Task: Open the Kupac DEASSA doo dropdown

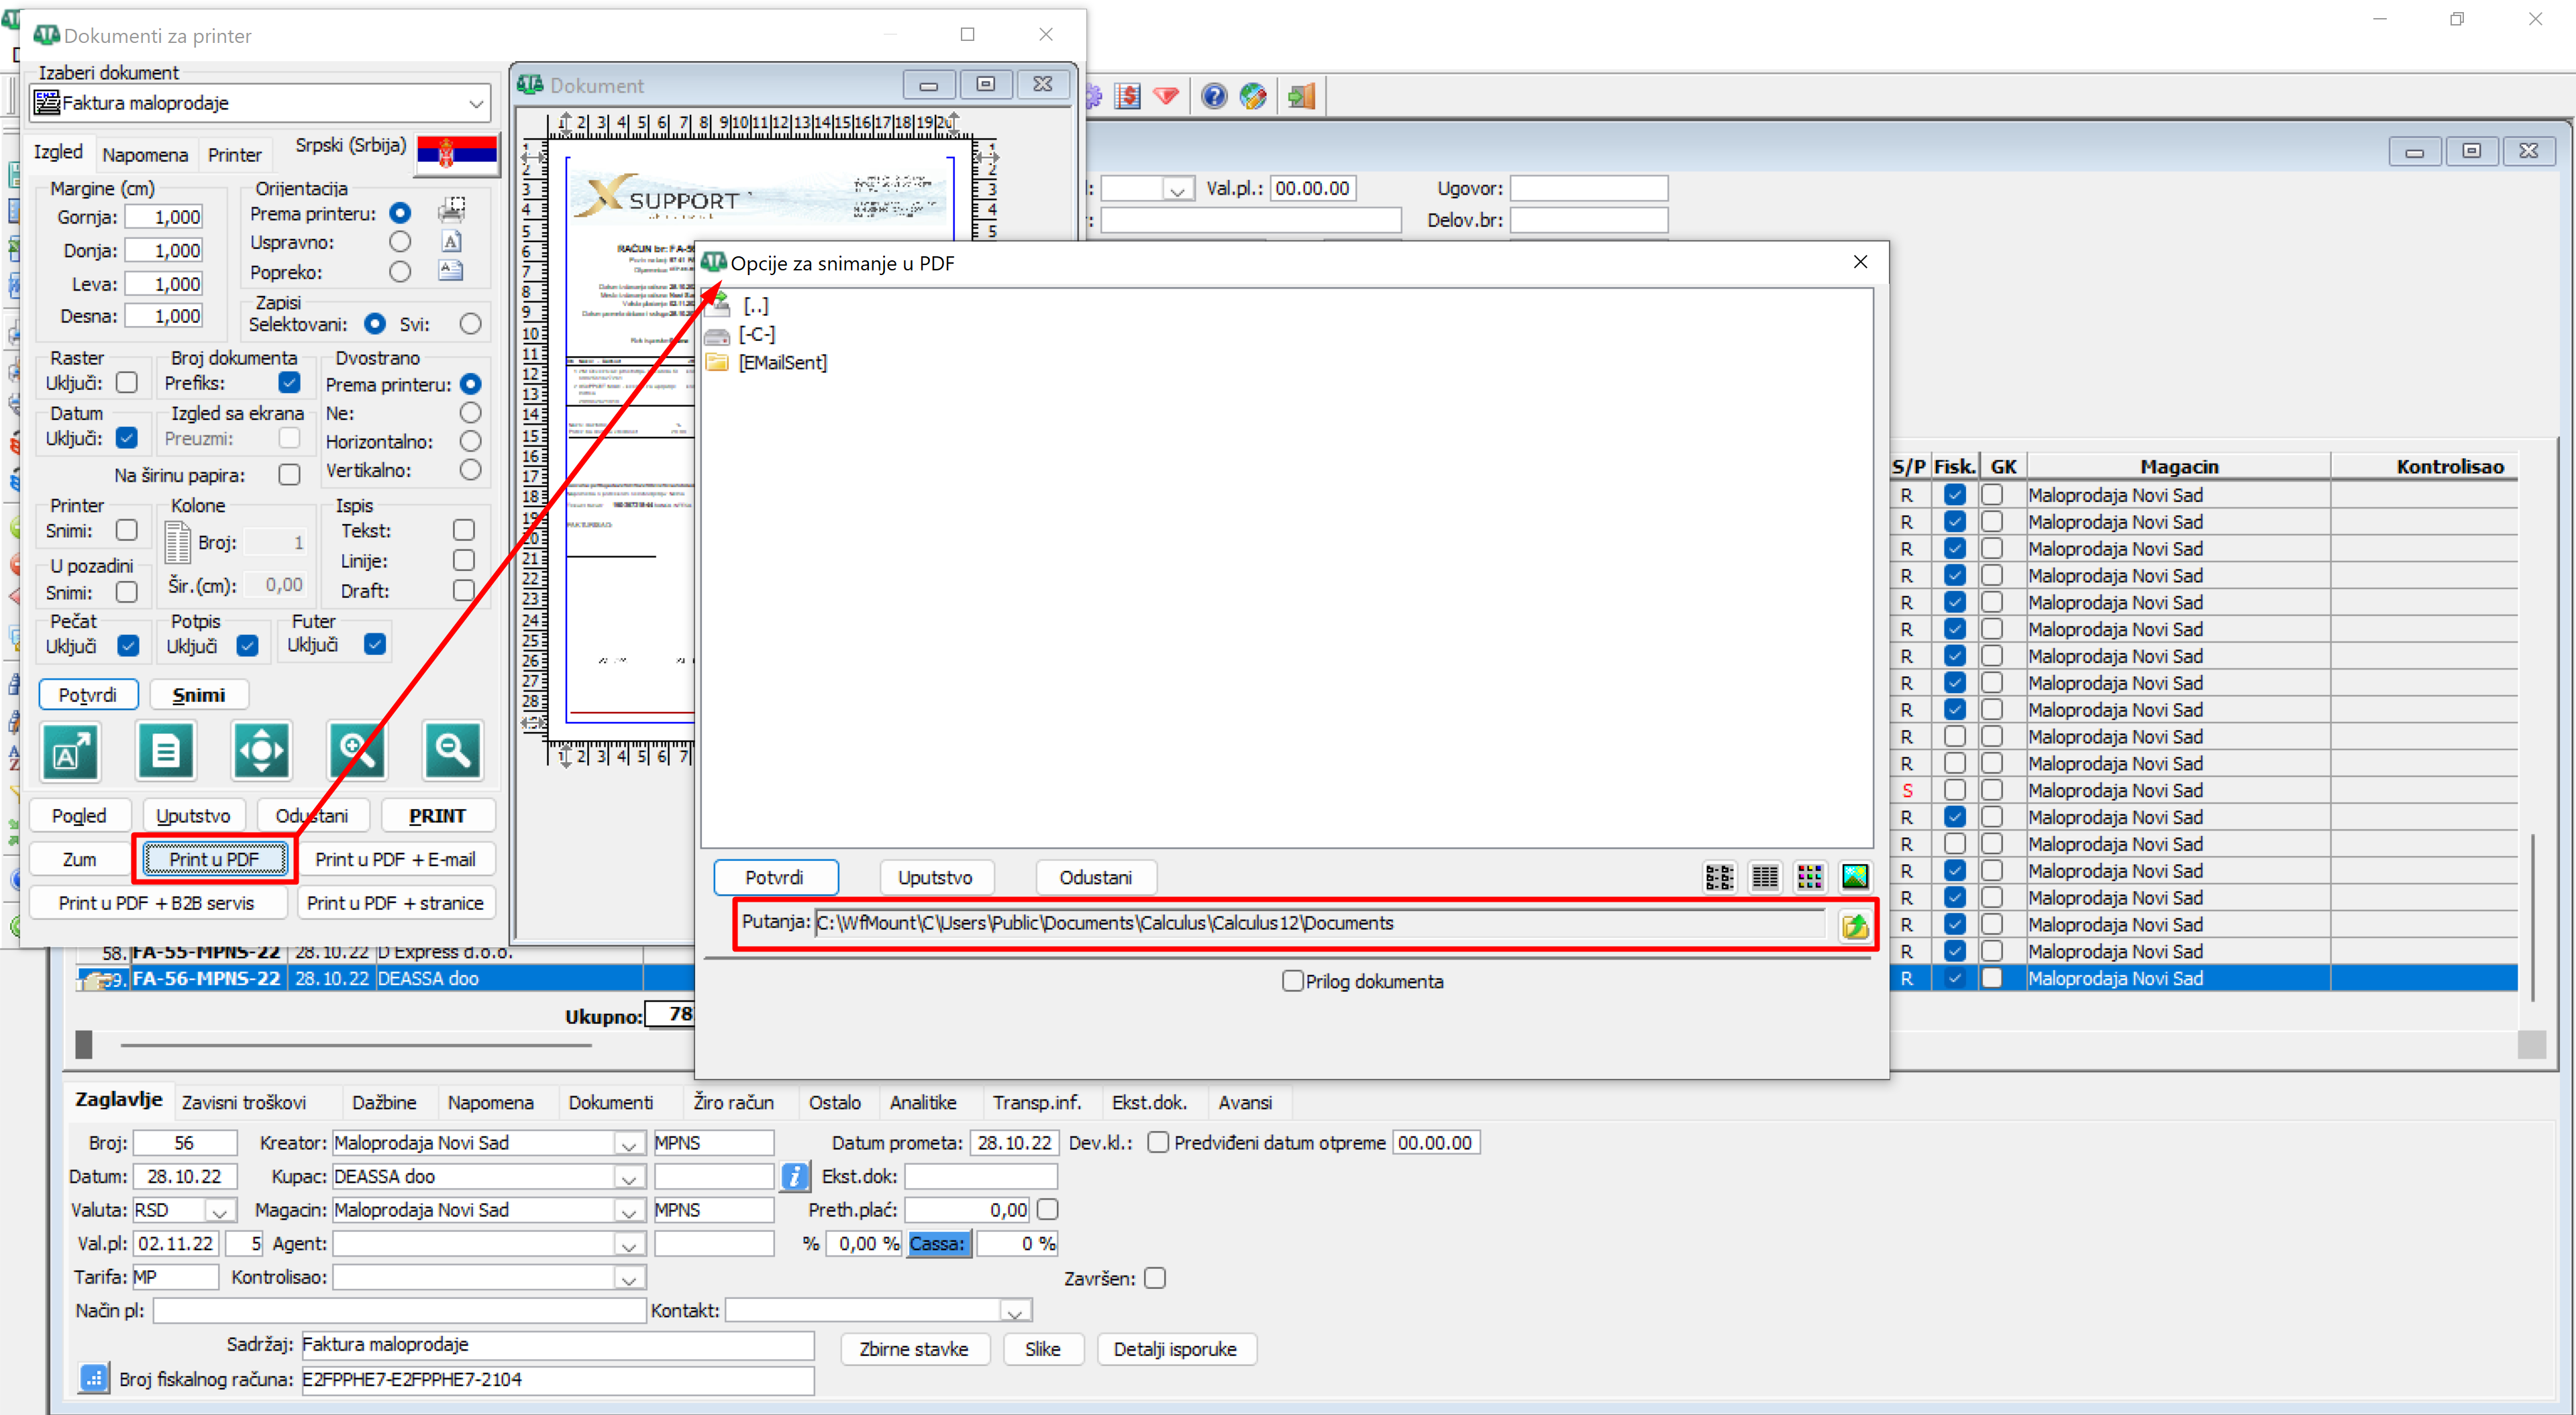Action: [x=628, y=1177]
